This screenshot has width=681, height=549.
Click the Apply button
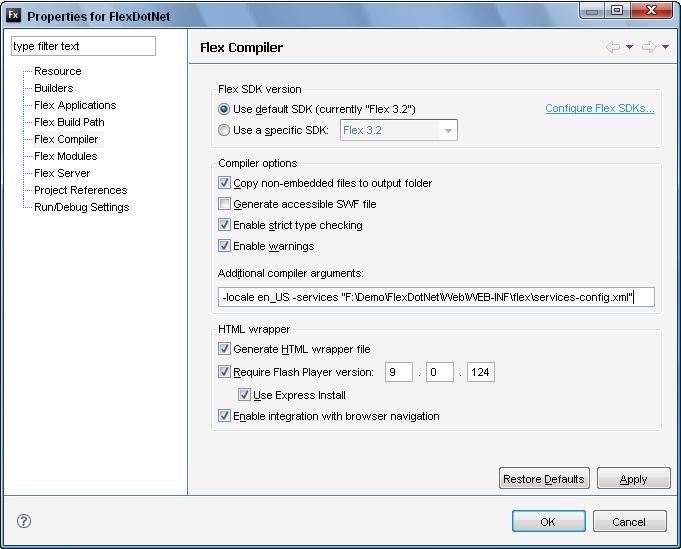[x=633, y=479]
